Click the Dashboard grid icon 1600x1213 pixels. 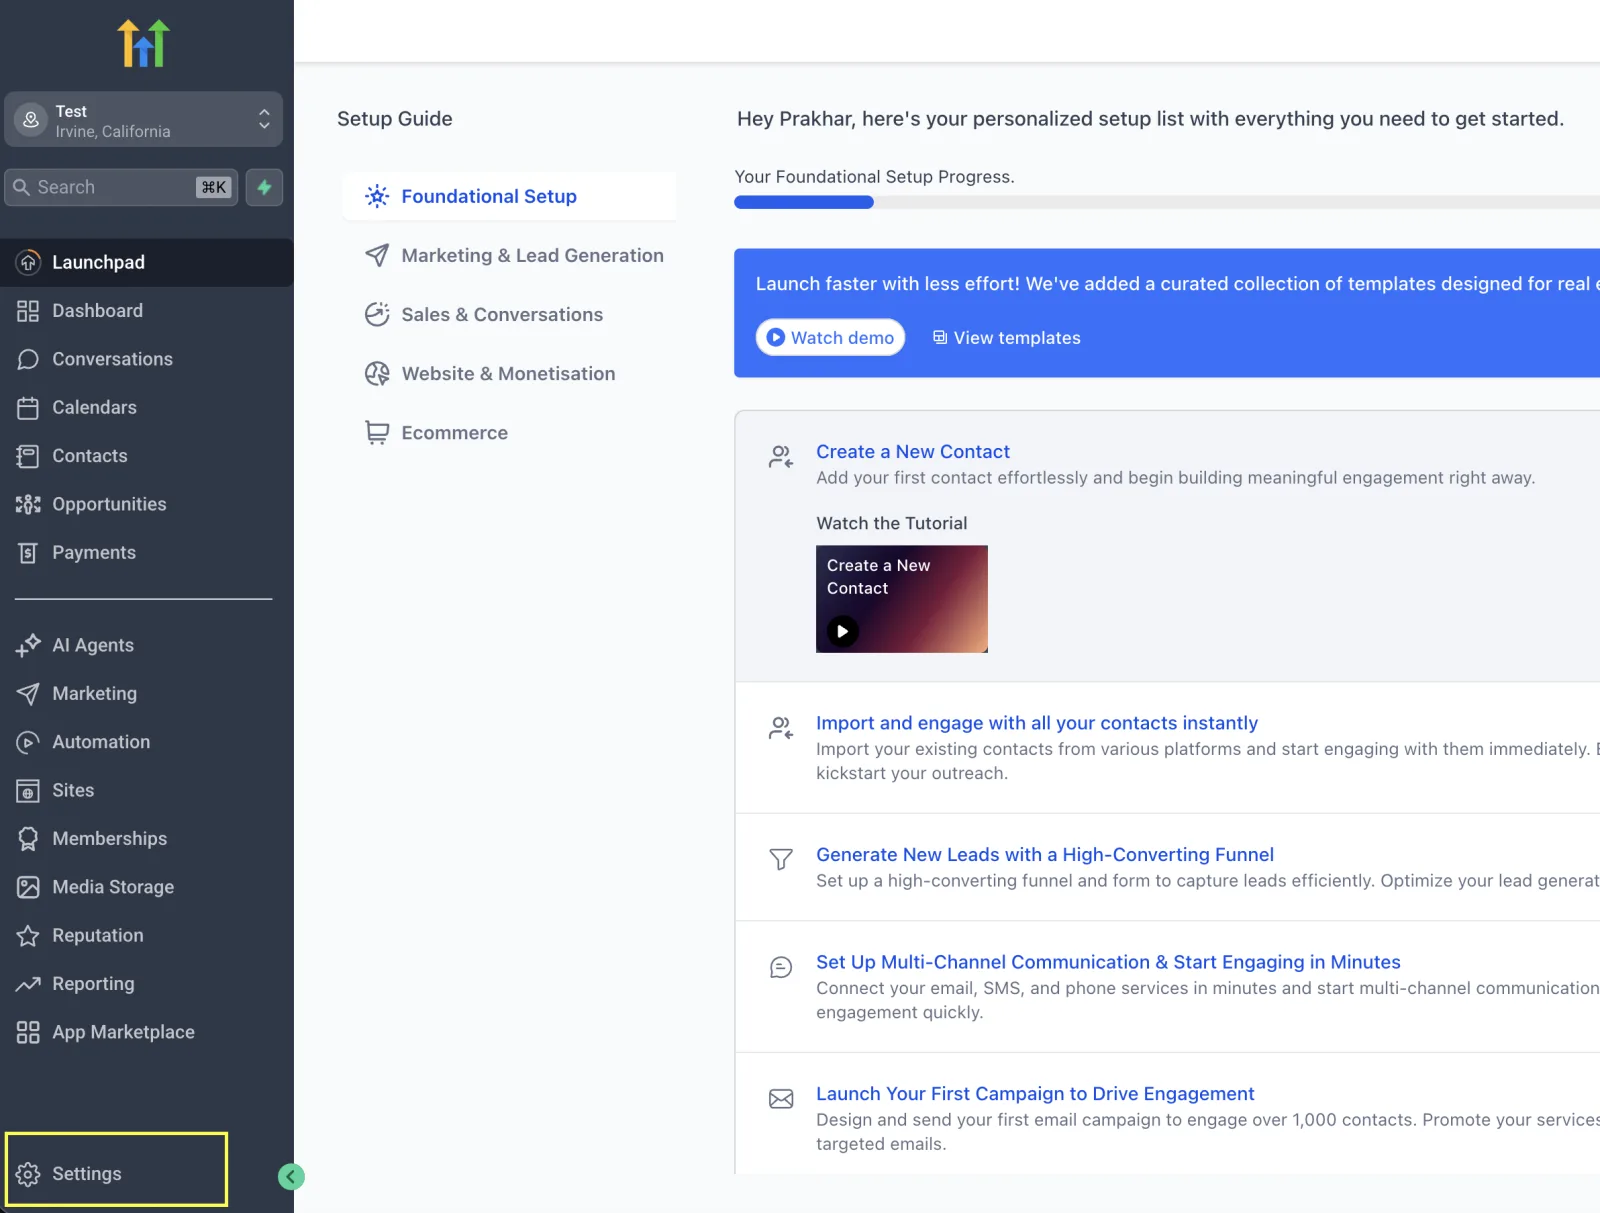28,311
